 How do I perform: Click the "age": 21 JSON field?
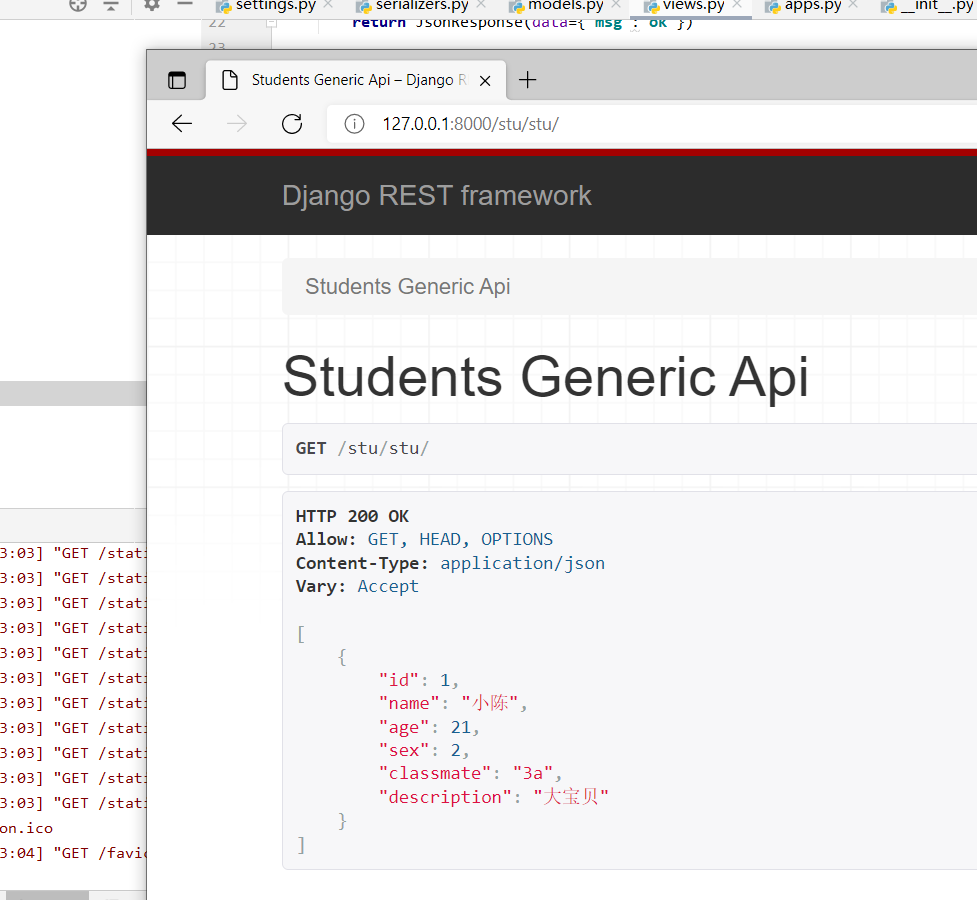click(429, 728)
